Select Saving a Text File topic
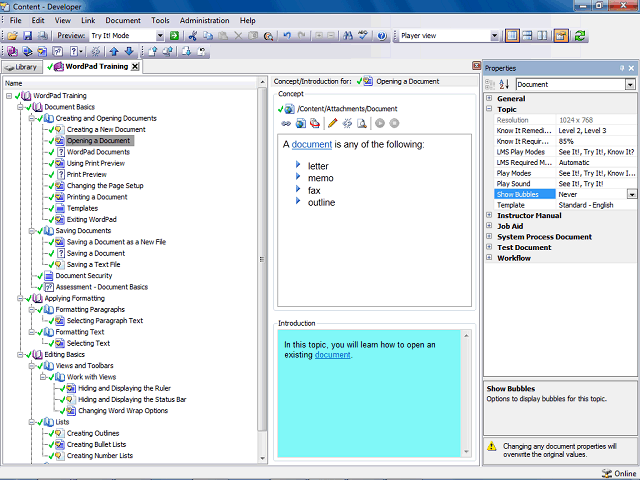The height and width of the screenshot is (480, 640). 93,264
